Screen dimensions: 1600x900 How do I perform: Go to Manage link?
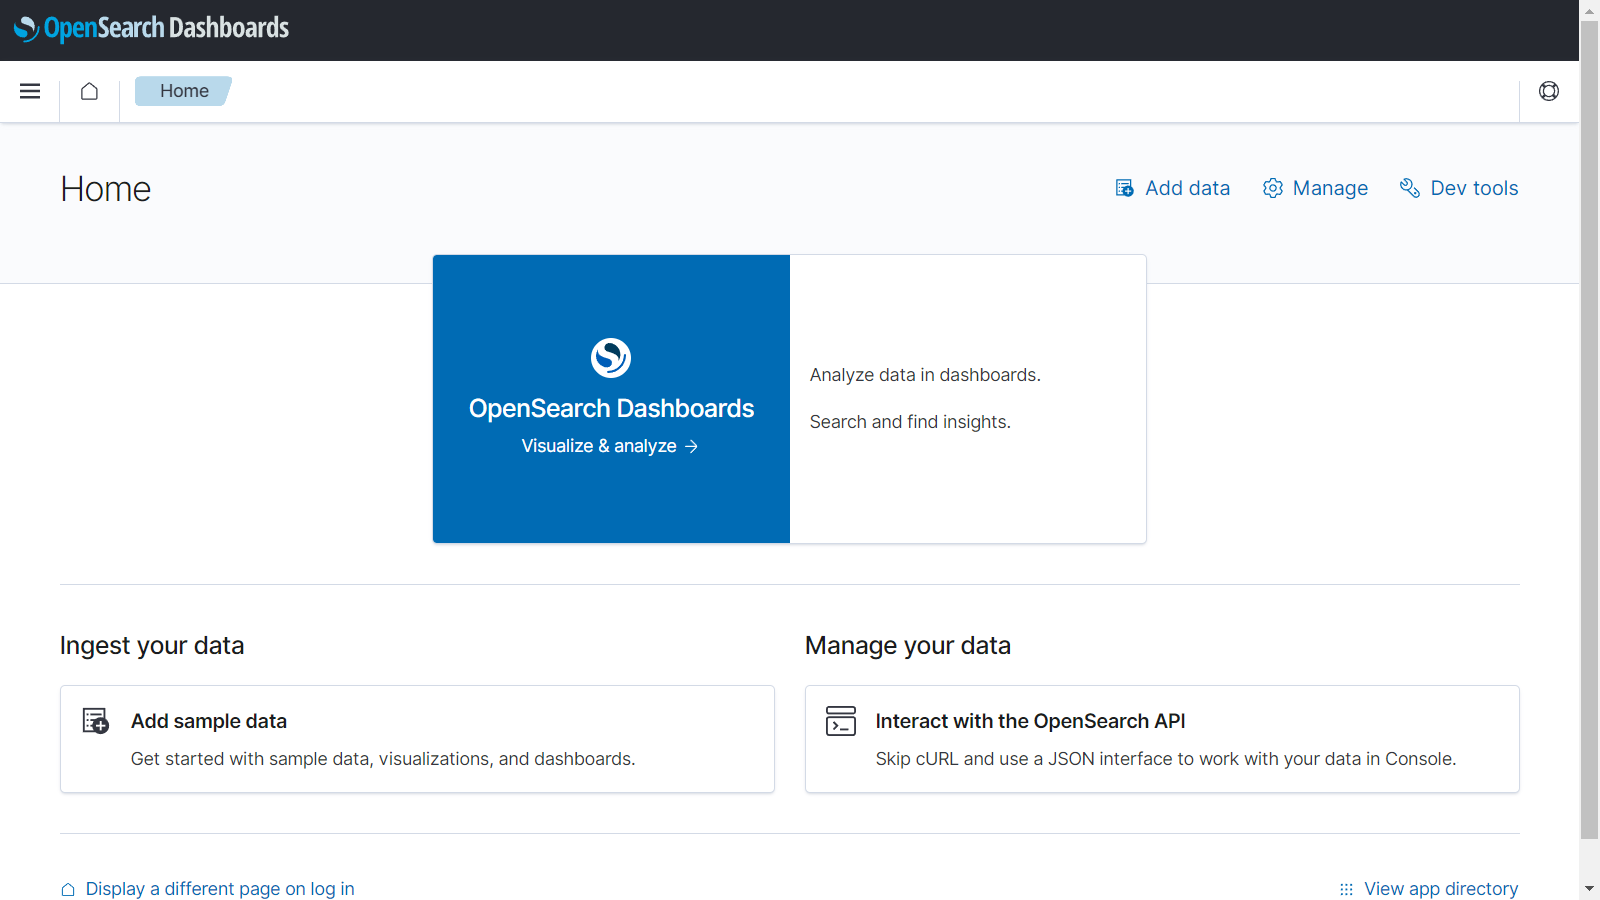pos(1329,188)
